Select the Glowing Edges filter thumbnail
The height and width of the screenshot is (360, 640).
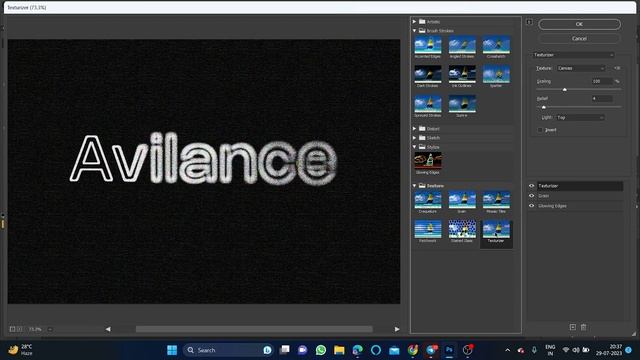click(x=427, y=161)
